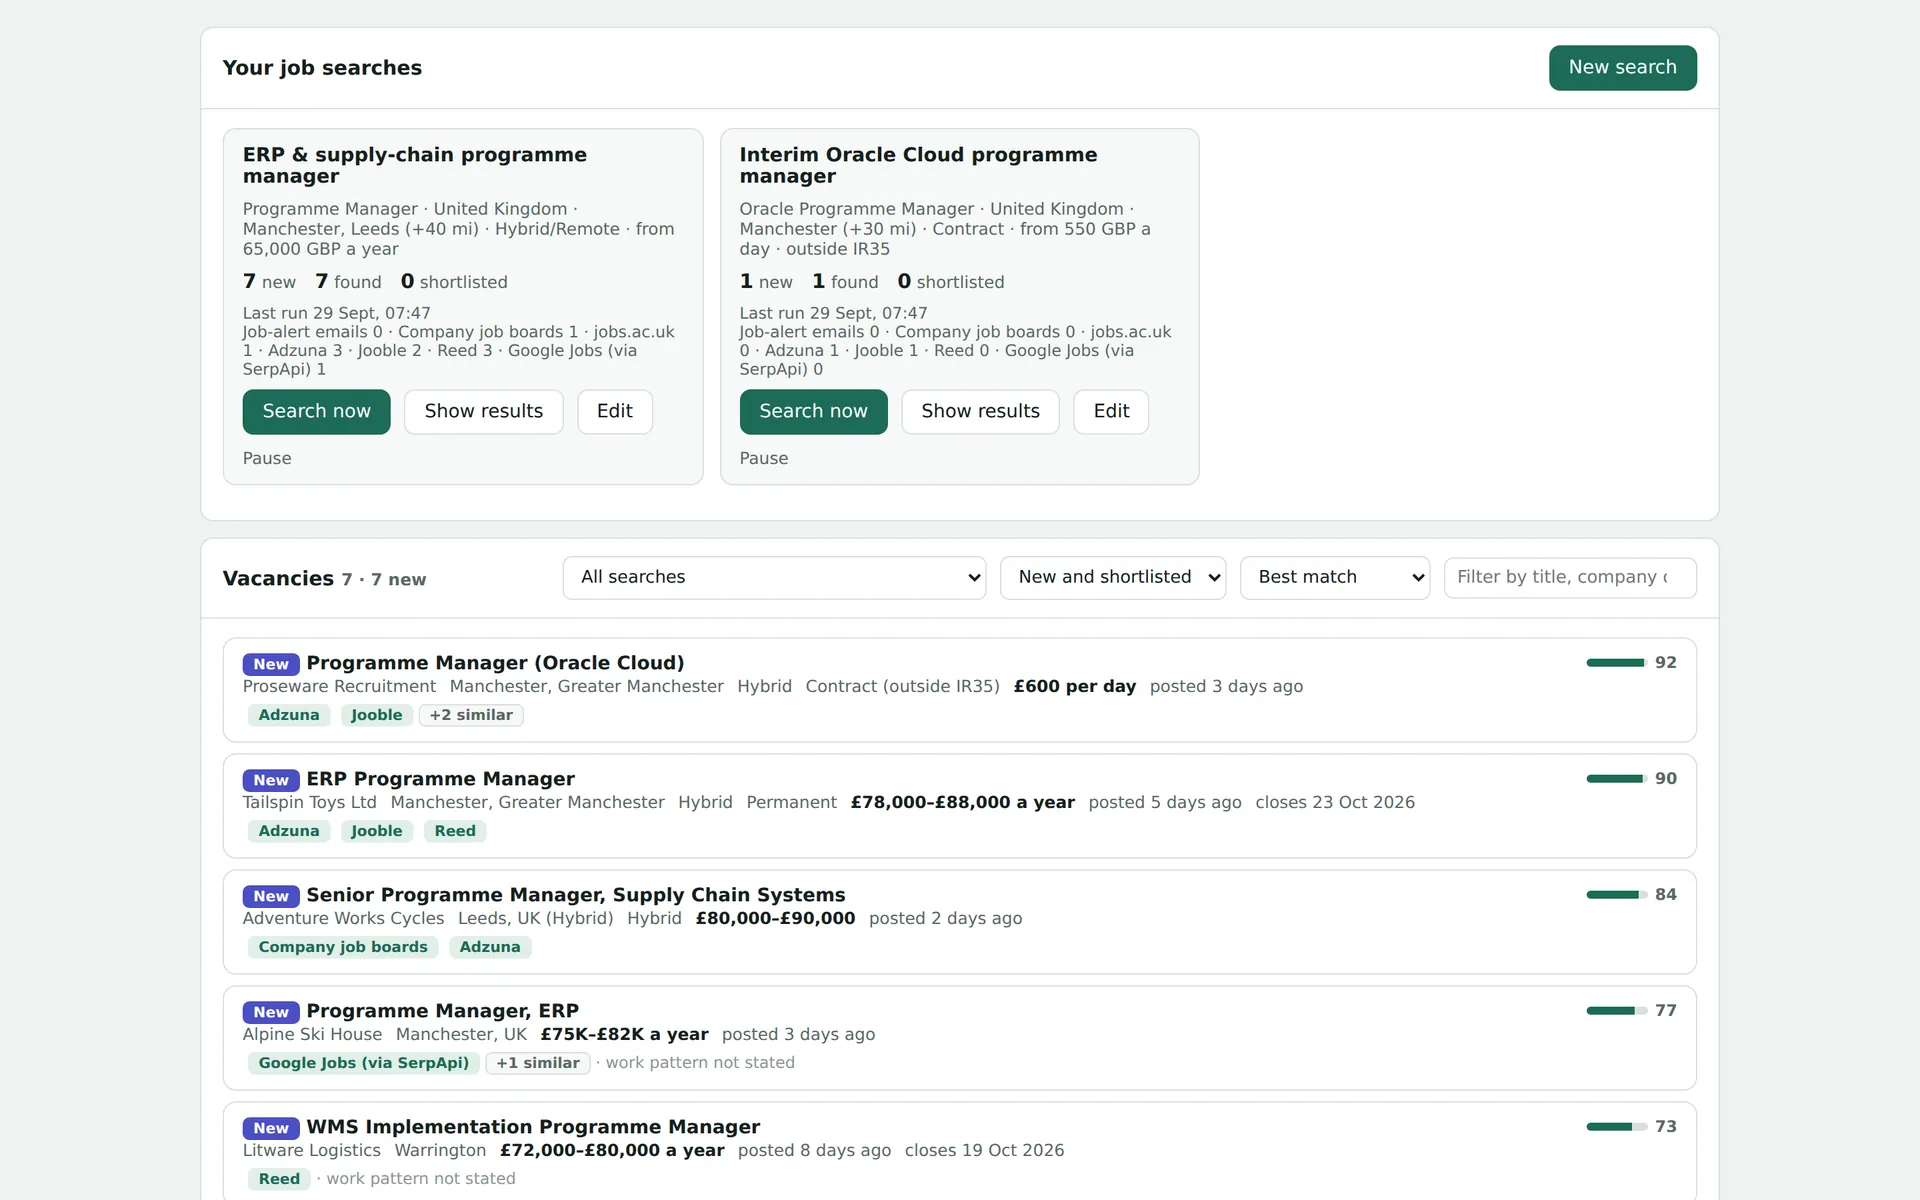This screenshot has width=1920, height=1200.
Task: Click Adzuna tag on Oracle Cloud vacancy
Action: (x=289, y=715)
